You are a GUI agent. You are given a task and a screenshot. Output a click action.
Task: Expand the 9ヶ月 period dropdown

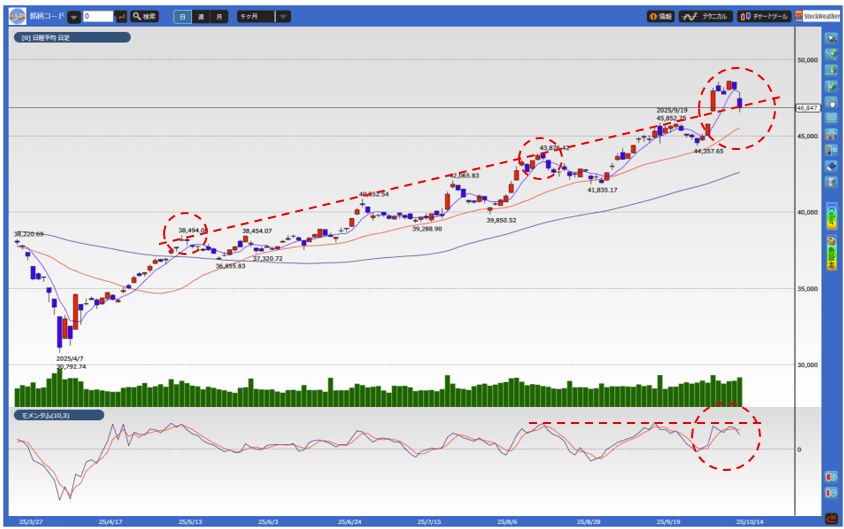[283, 16]
